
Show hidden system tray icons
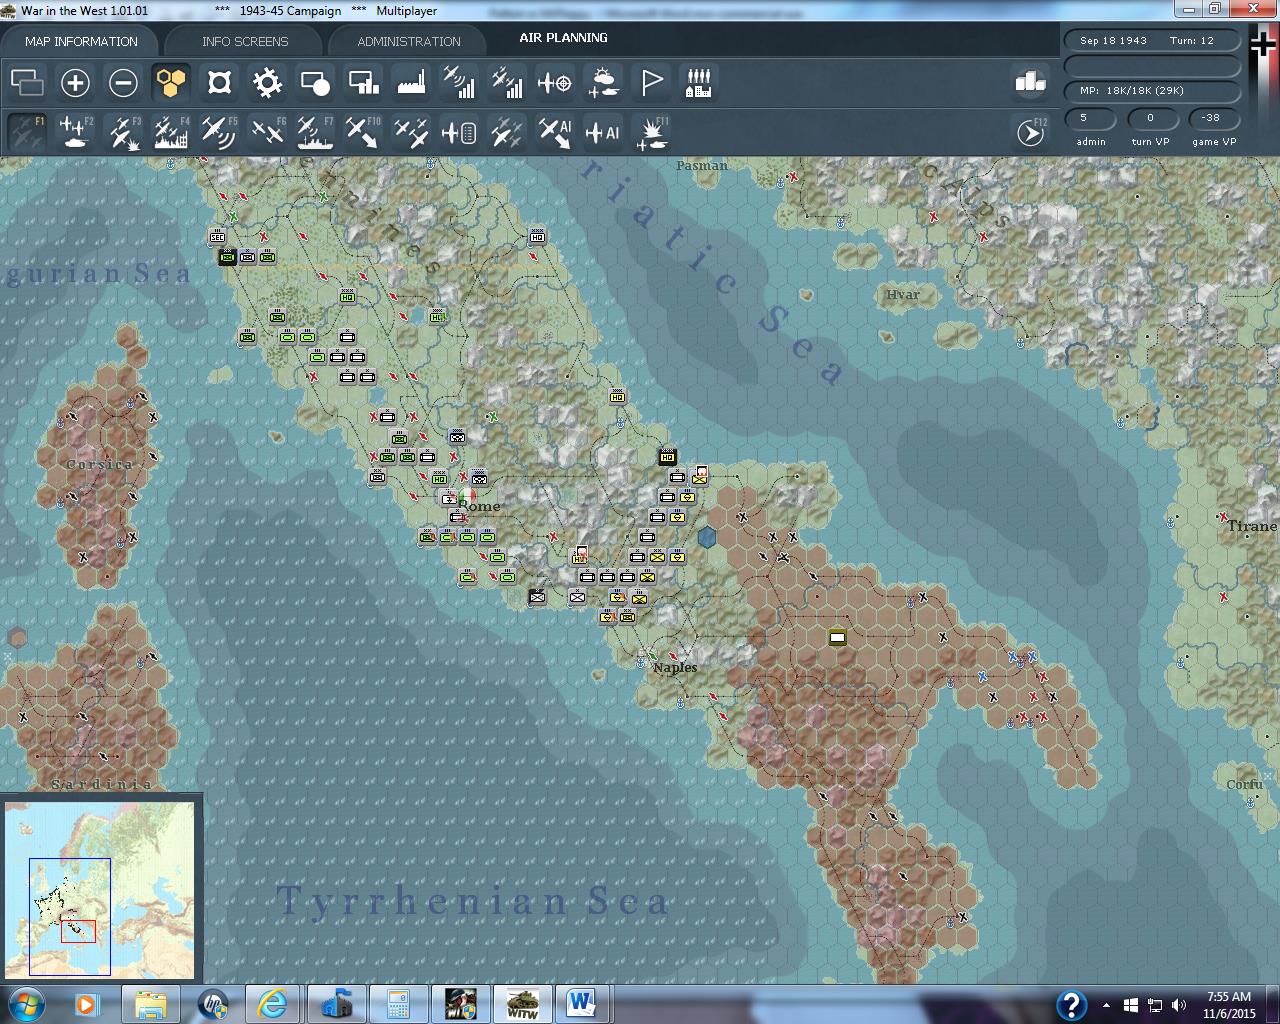coord(1106,1005)
